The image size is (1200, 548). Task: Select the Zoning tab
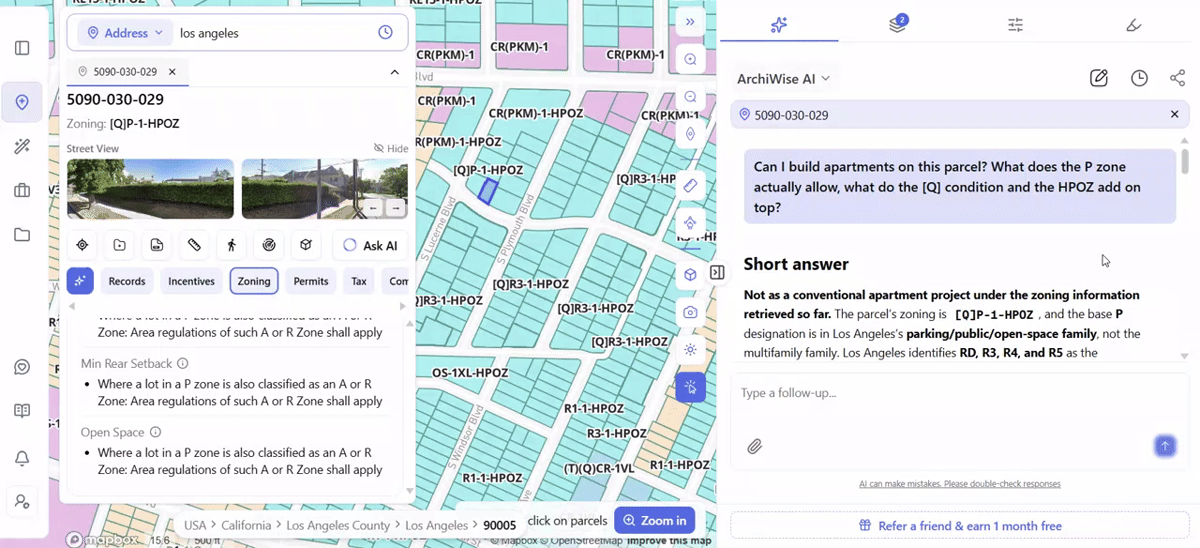(254, 281)
